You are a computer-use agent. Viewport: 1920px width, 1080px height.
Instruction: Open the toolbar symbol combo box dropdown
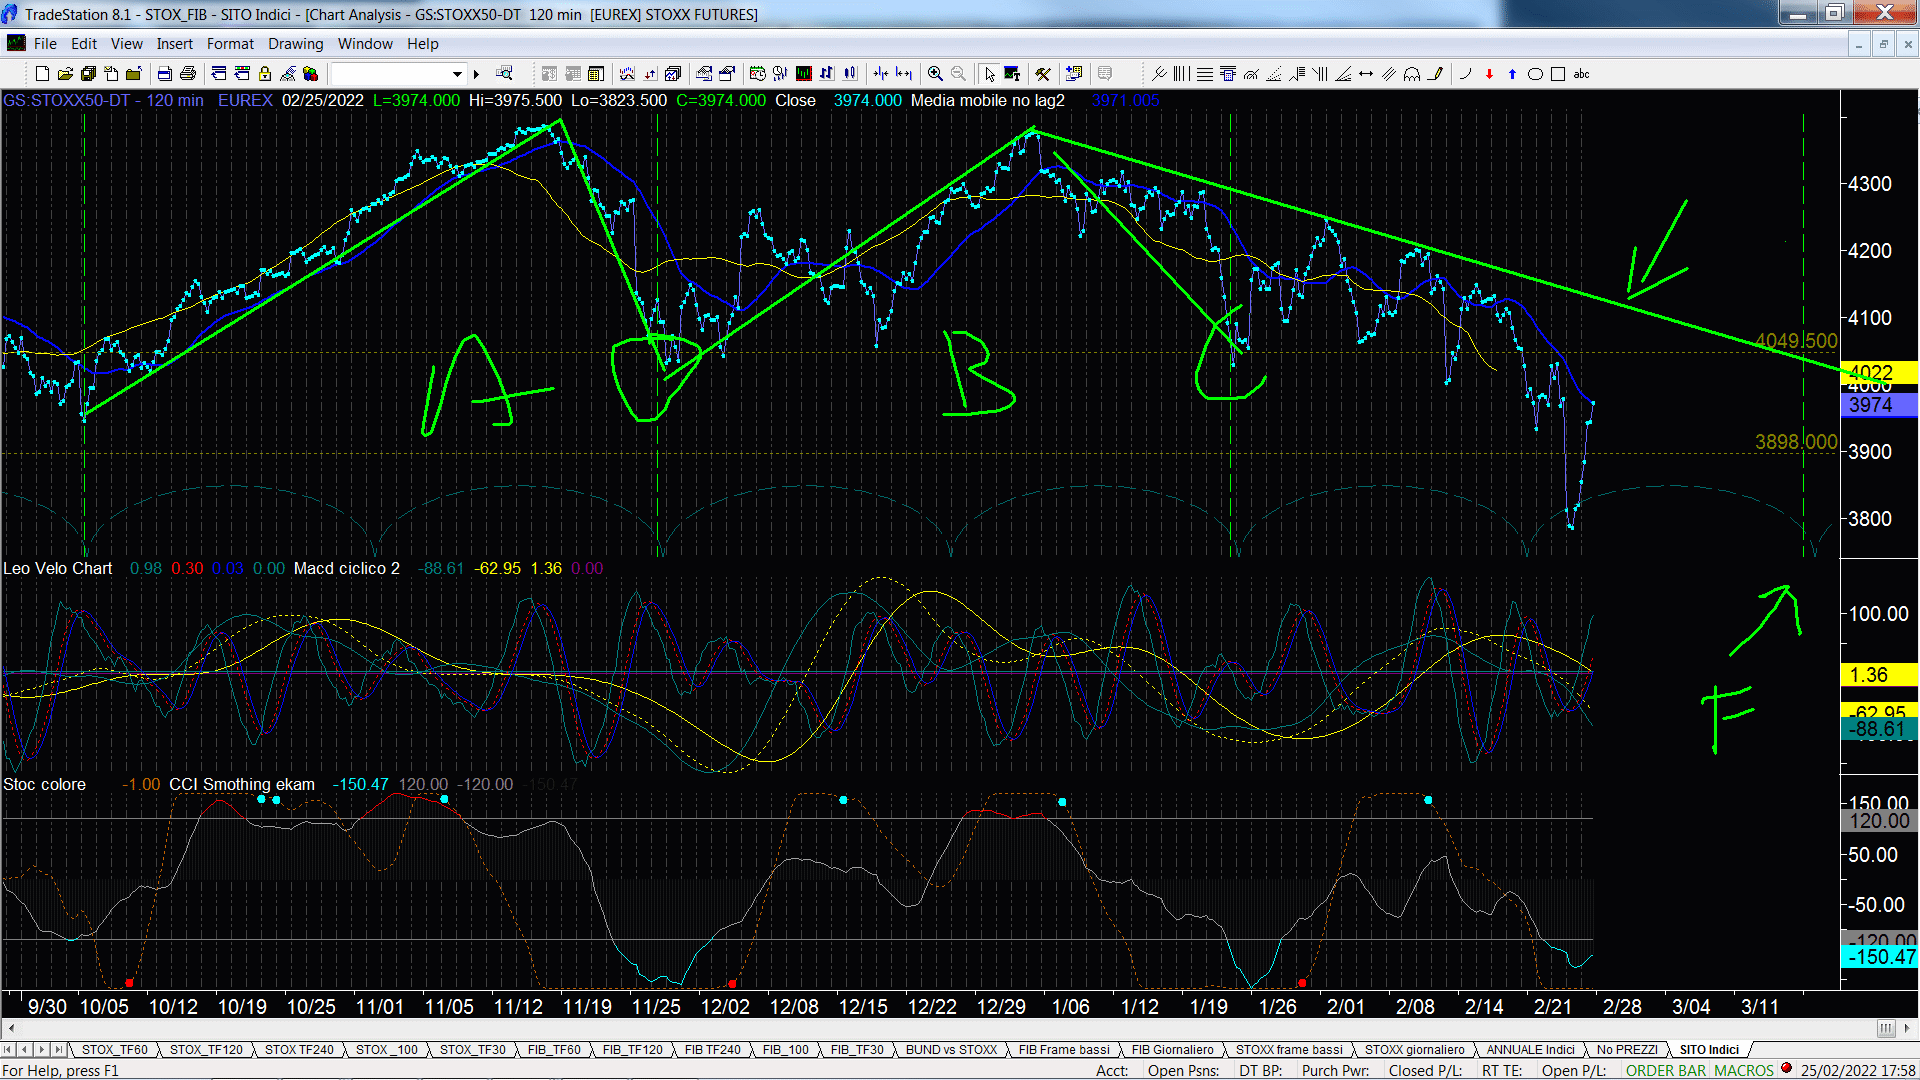457,74
